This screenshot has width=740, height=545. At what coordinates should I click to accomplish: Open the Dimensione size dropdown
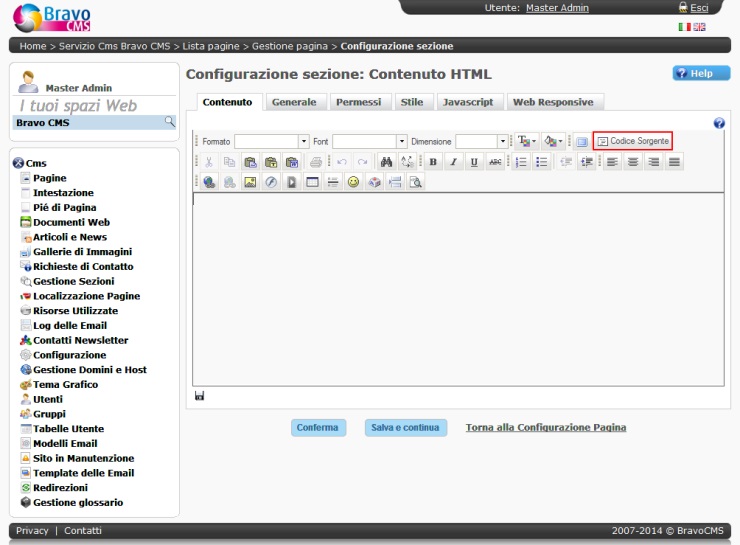(x=482, y=142)
